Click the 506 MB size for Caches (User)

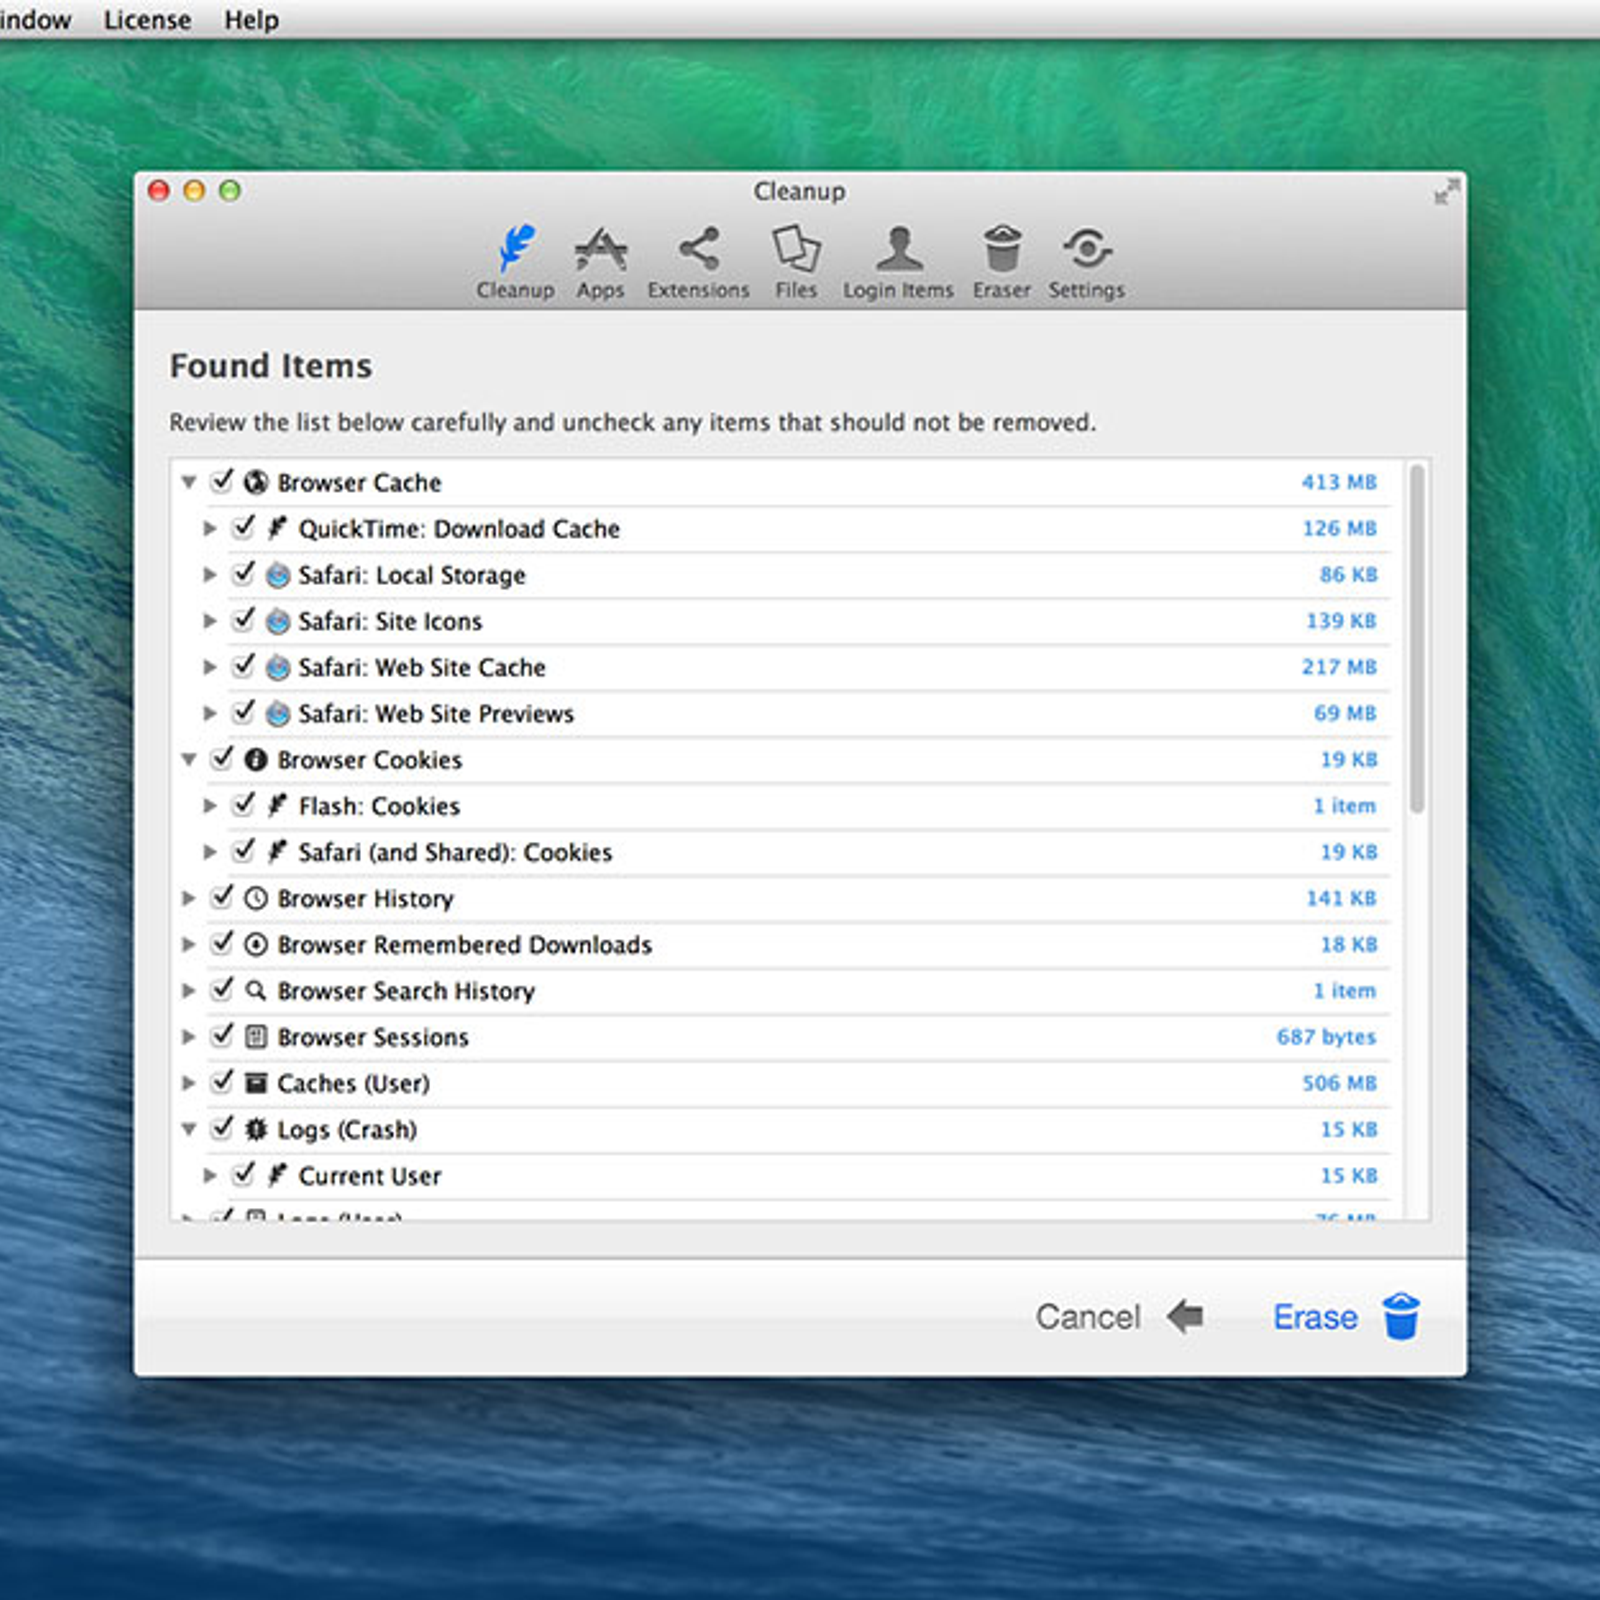tap(1339, 1083)
